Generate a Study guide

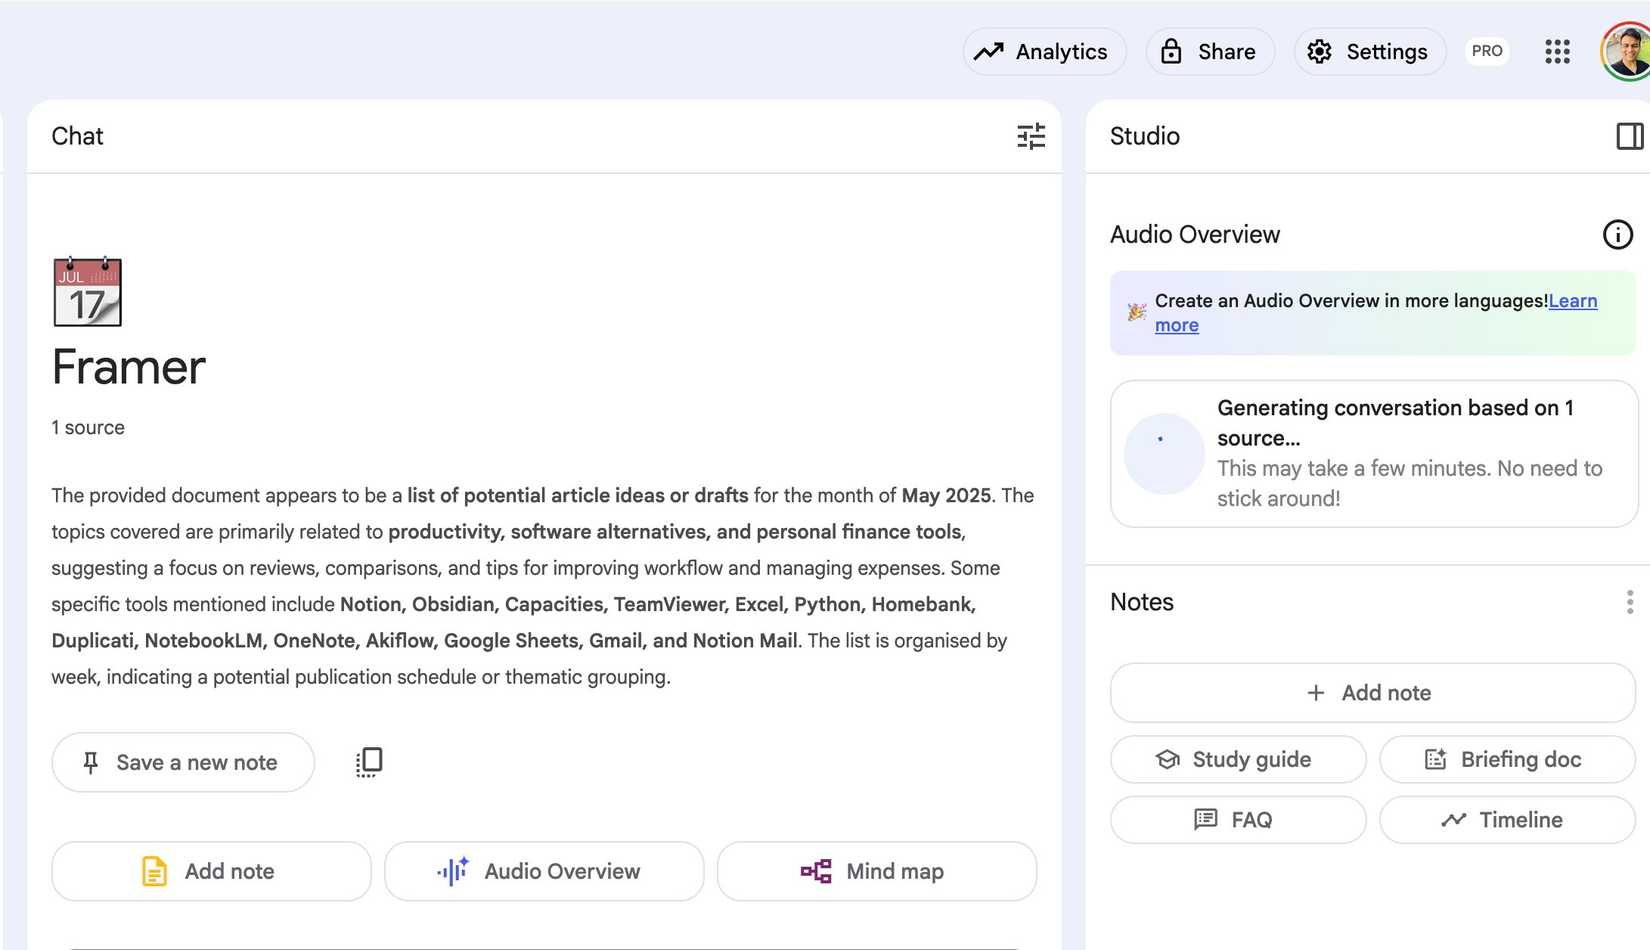click(1238, 760)
